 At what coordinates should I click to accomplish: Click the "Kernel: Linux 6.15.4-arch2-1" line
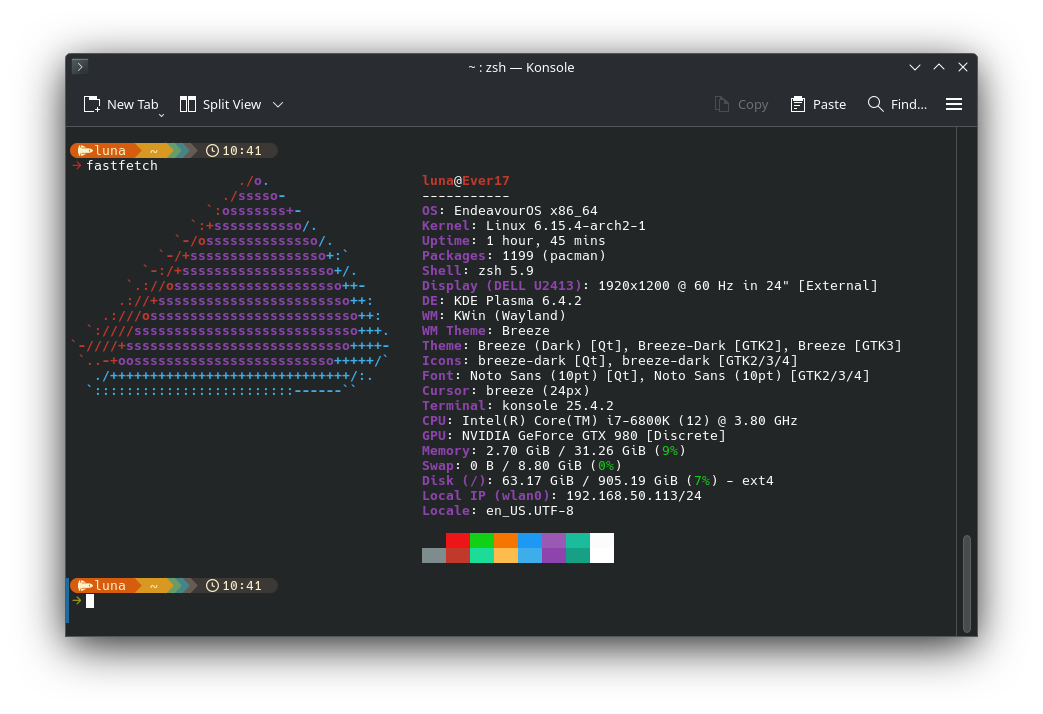[x=533, y=226]
